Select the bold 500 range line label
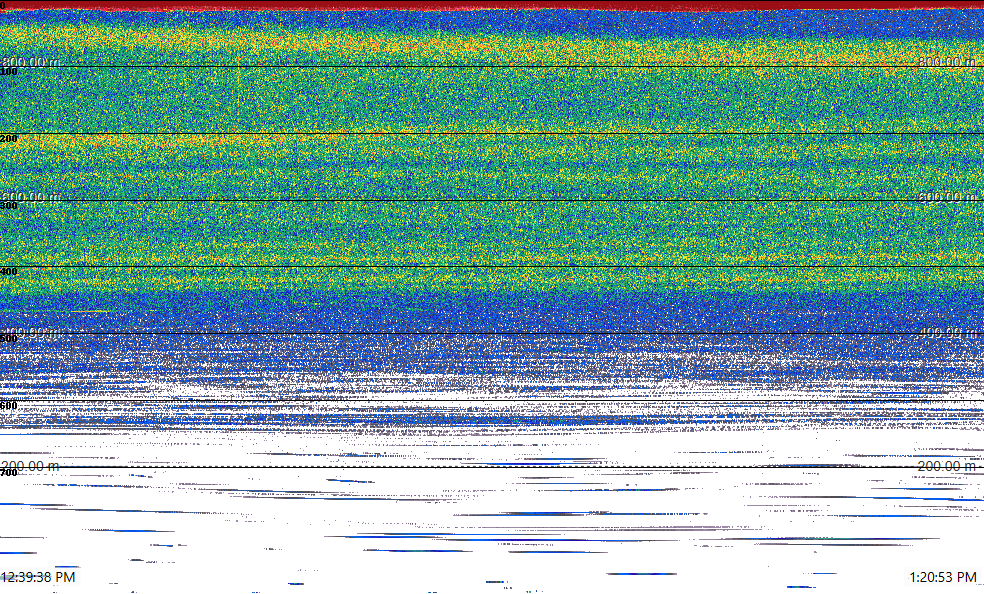Image resolution: width=984 pixels, height=594 pixels. (9, 339)
